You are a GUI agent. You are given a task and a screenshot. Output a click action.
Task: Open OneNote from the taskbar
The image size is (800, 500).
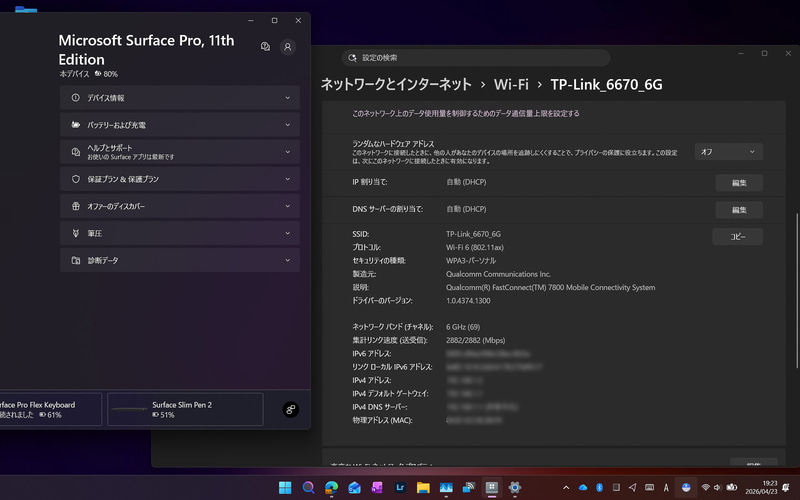tap(377, 488)
